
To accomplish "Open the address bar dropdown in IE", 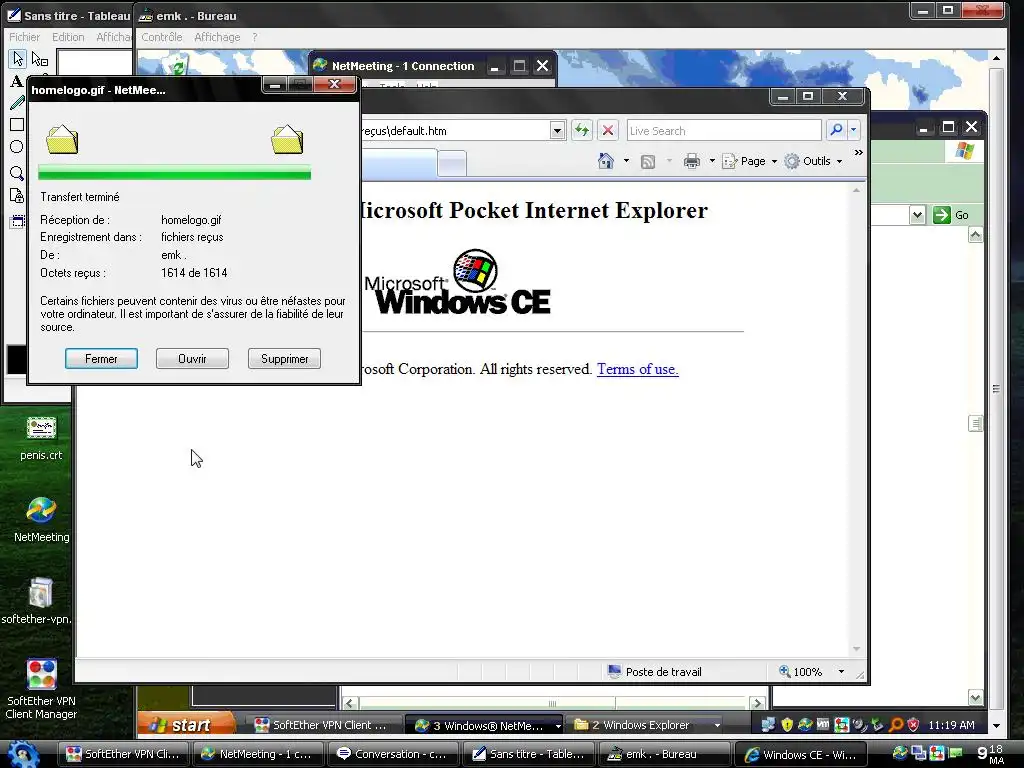I will [x=557, y=131].
